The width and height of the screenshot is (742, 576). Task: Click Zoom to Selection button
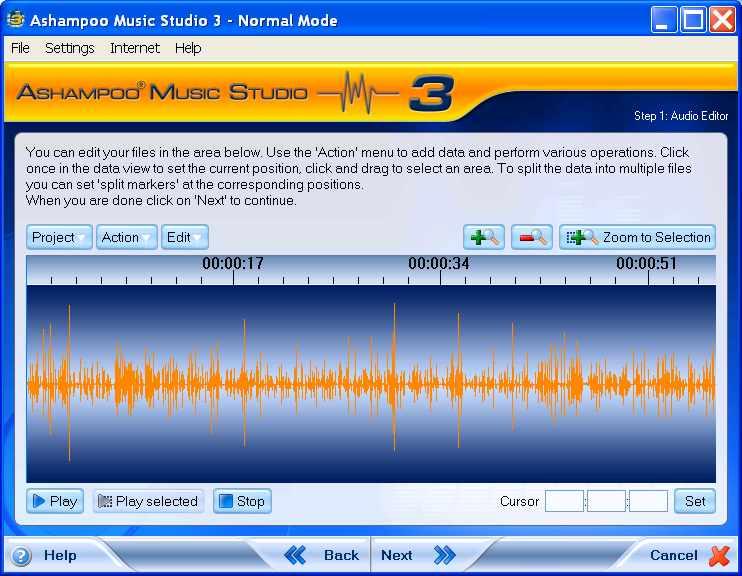tap(638, 237)
